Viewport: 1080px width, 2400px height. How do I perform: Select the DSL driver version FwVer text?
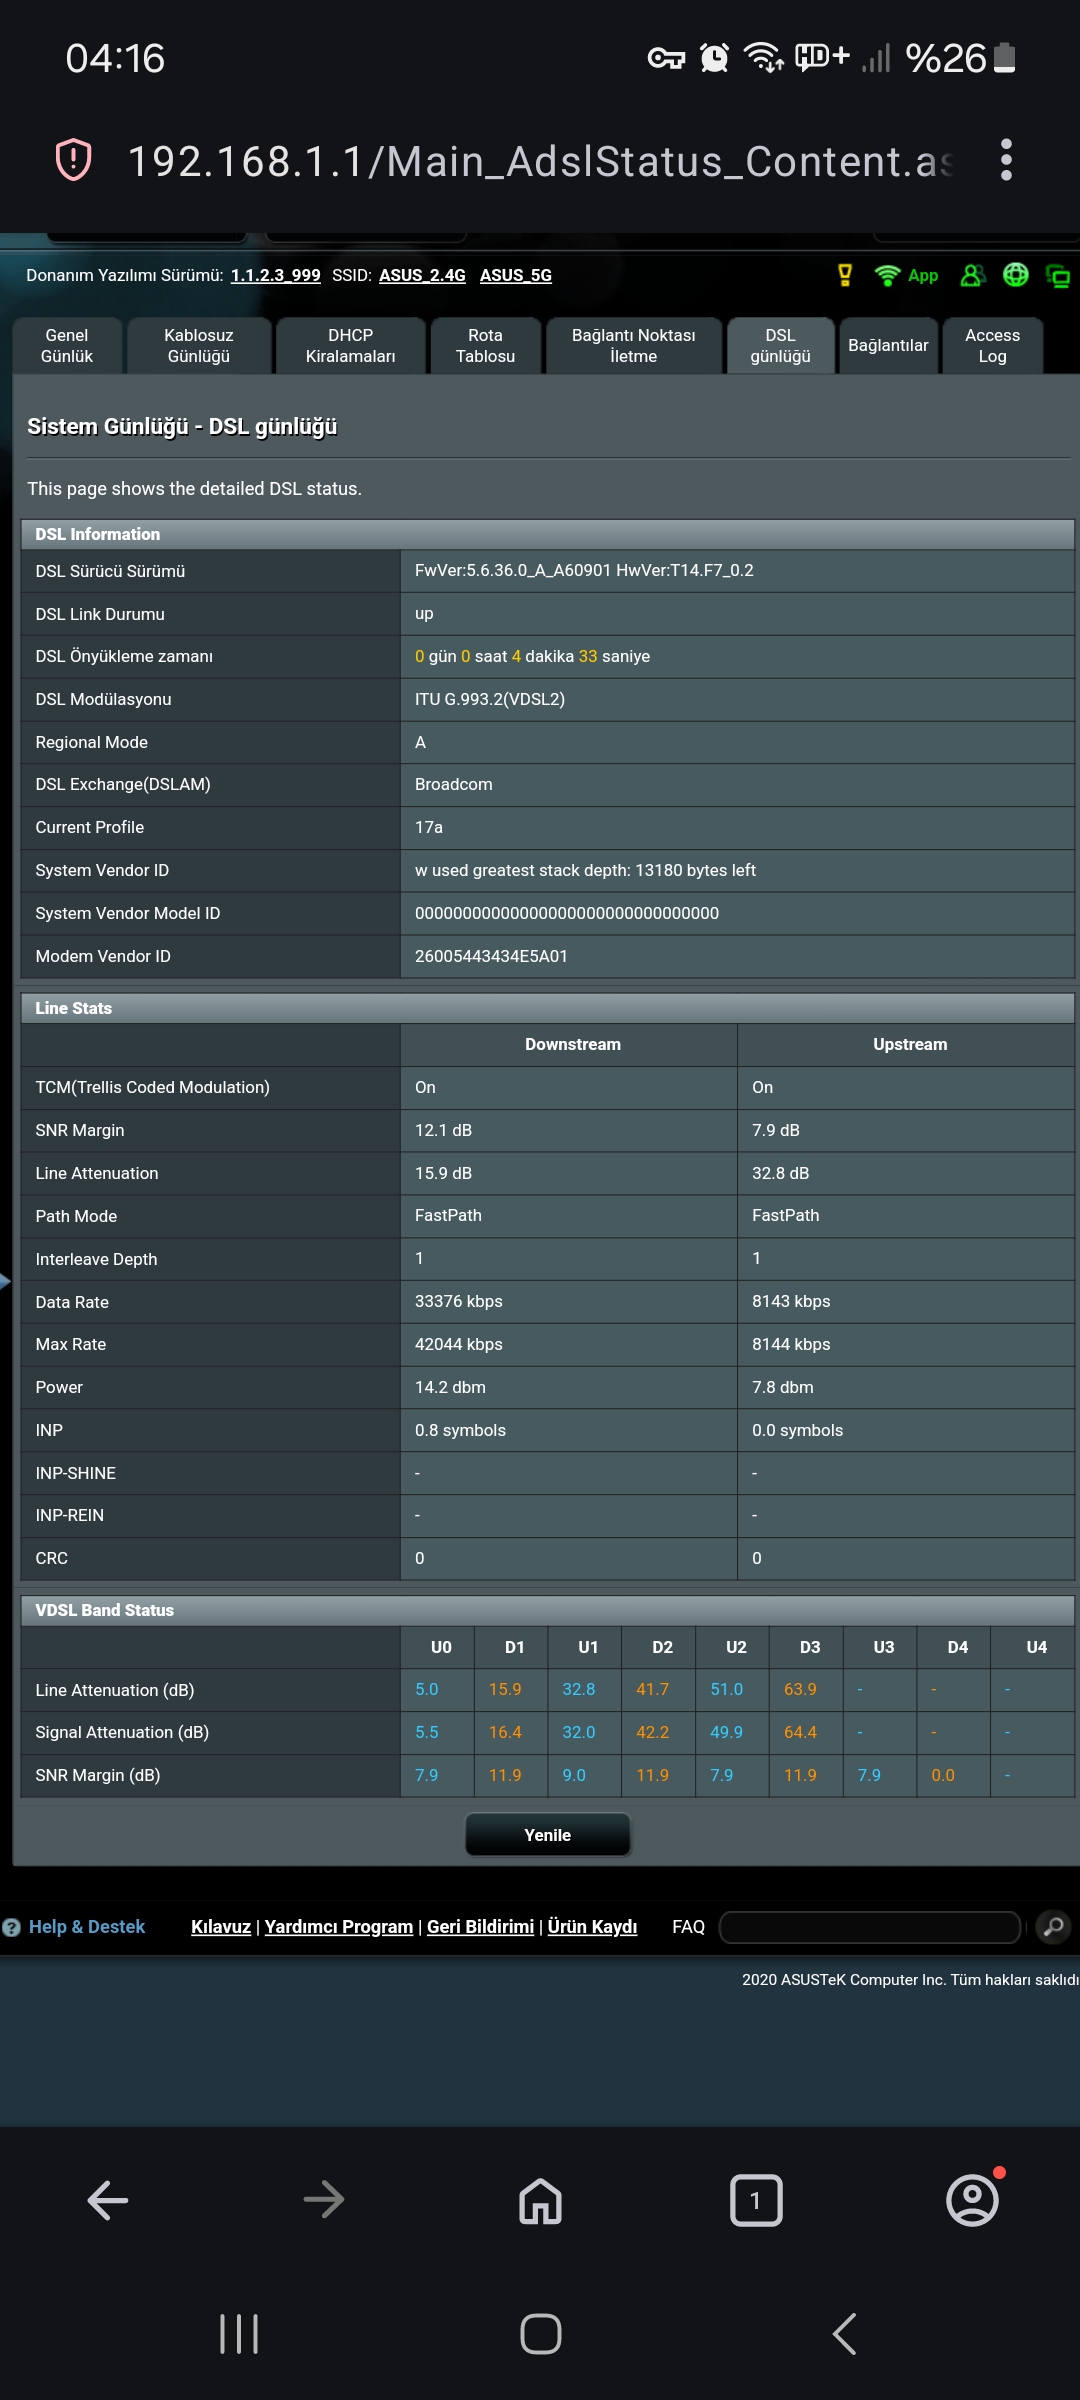(584, 571)
